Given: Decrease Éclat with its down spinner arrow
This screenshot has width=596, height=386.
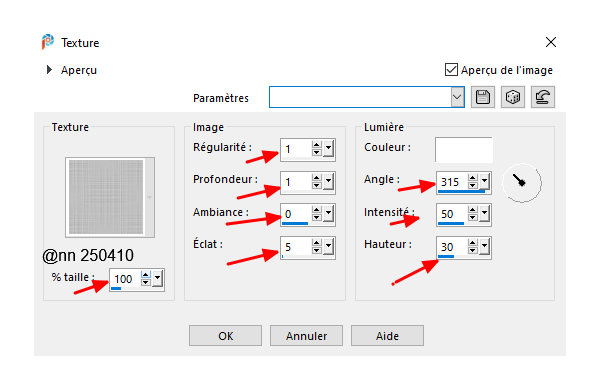Looking at the screenshot, I should tap(317, 250).
